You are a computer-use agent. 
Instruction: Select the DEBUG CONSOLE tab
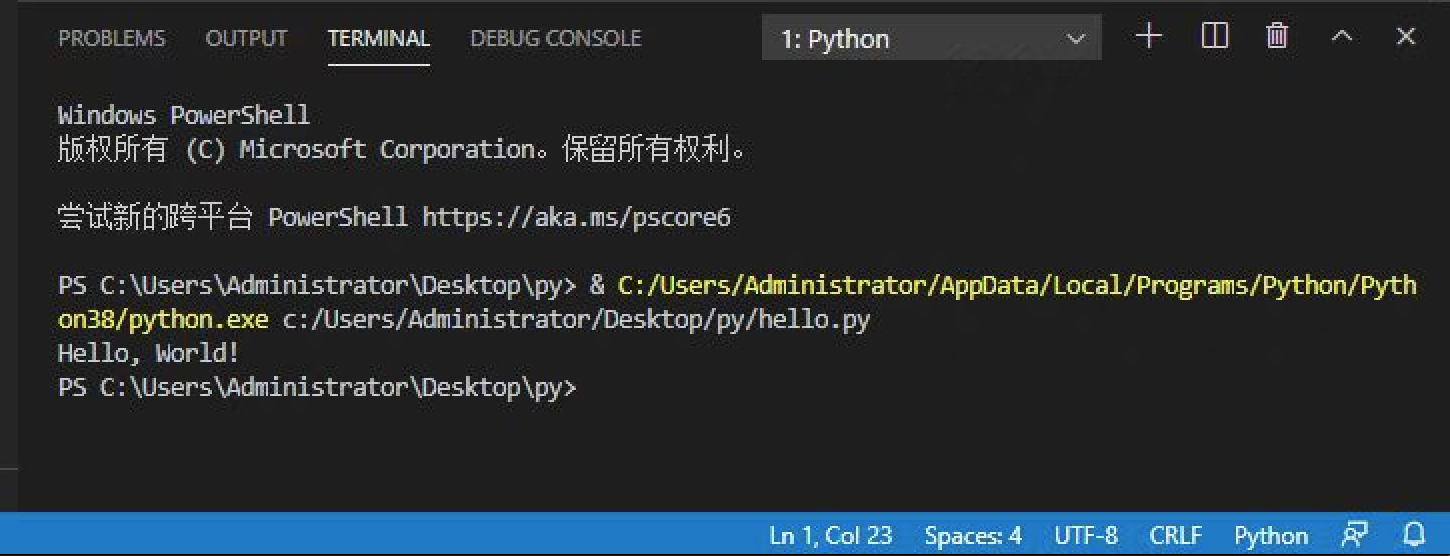pyautogui.click(x=555, y=38)
